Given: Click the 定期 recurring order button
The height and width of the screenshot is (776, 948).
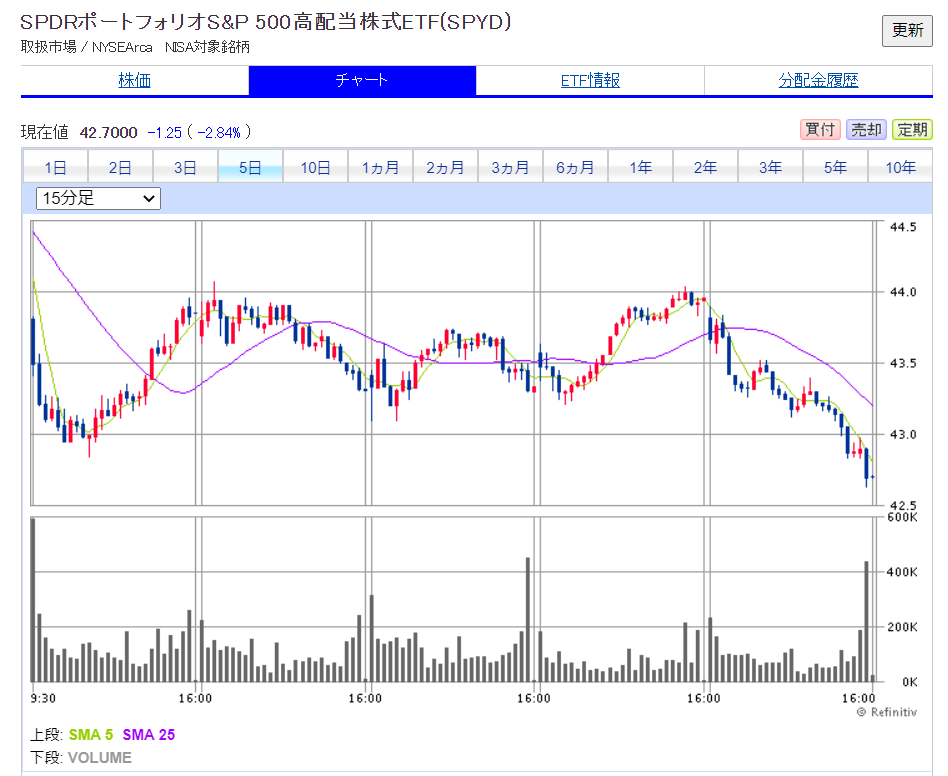Looking at the screenshot, I should 912,129.
